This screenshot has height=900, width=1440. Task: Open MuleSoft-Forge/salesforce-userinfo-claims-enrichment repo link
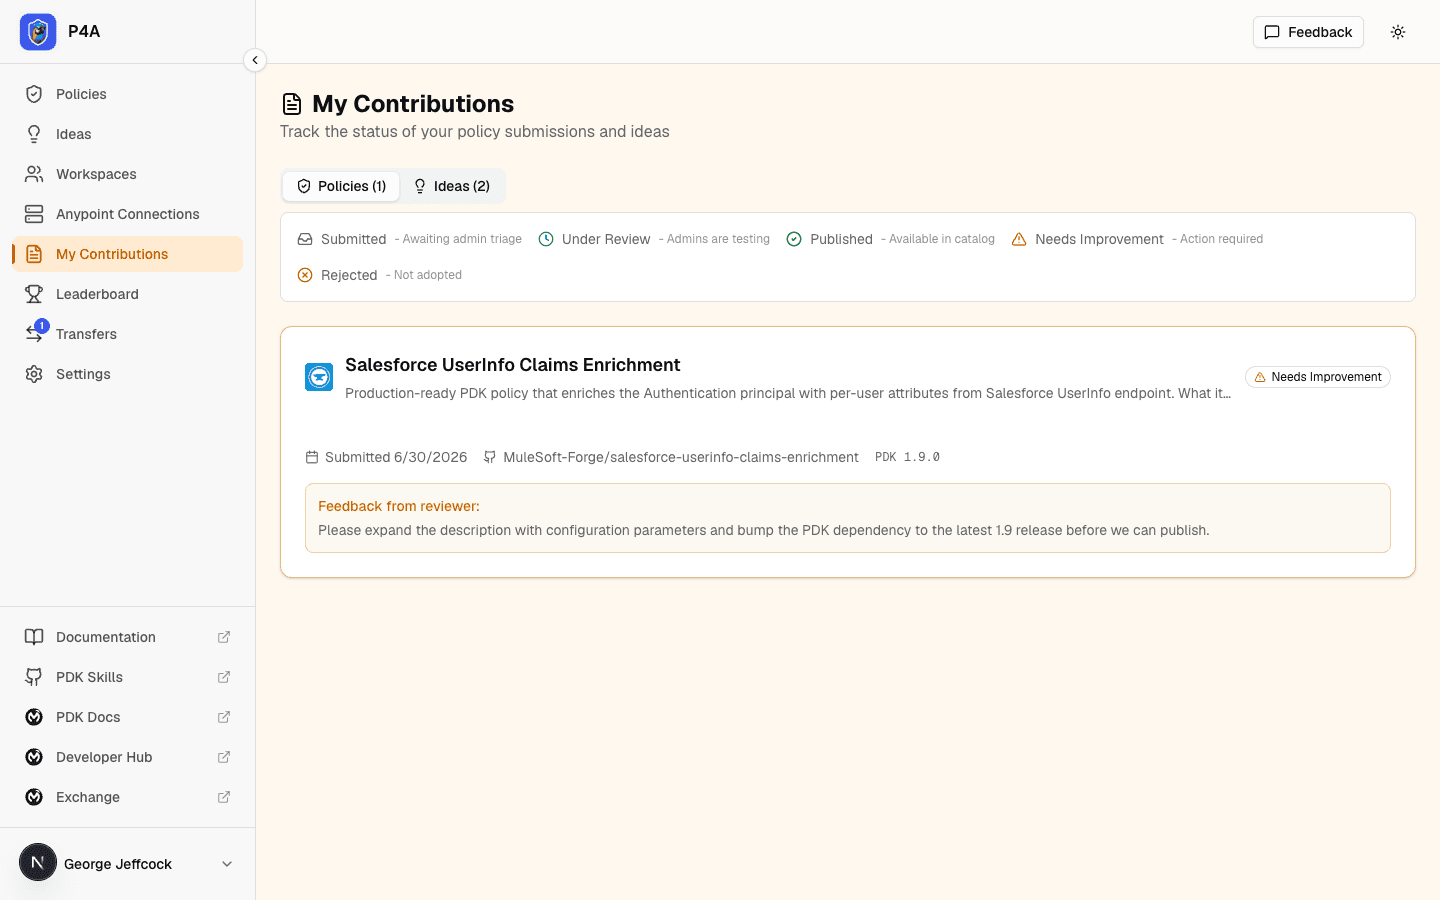(x=680, y=457)
